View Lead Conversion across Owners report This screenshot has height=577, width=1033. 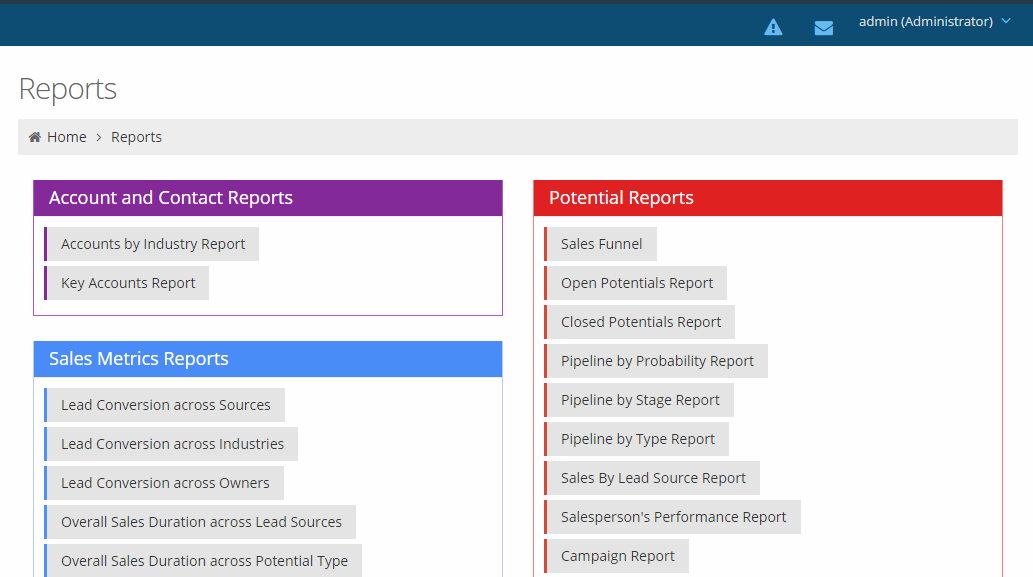[165, 483]
